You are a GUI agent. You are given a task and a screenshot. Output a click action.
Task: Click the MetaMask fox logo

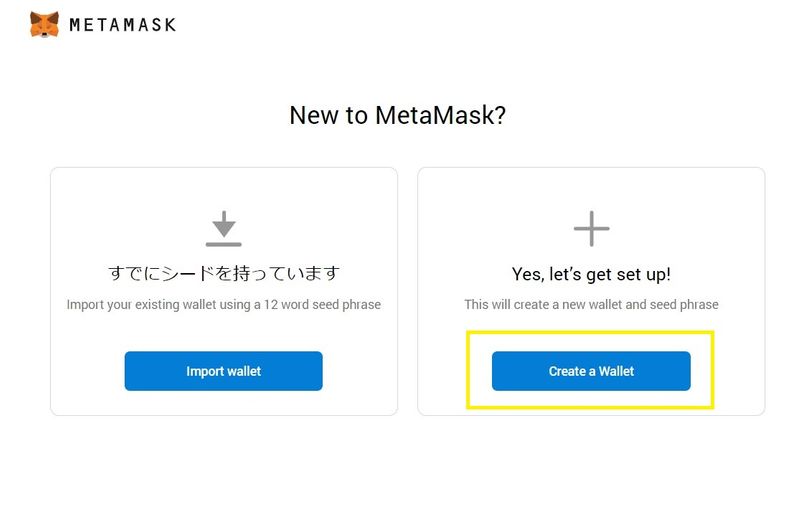(44, 24)
